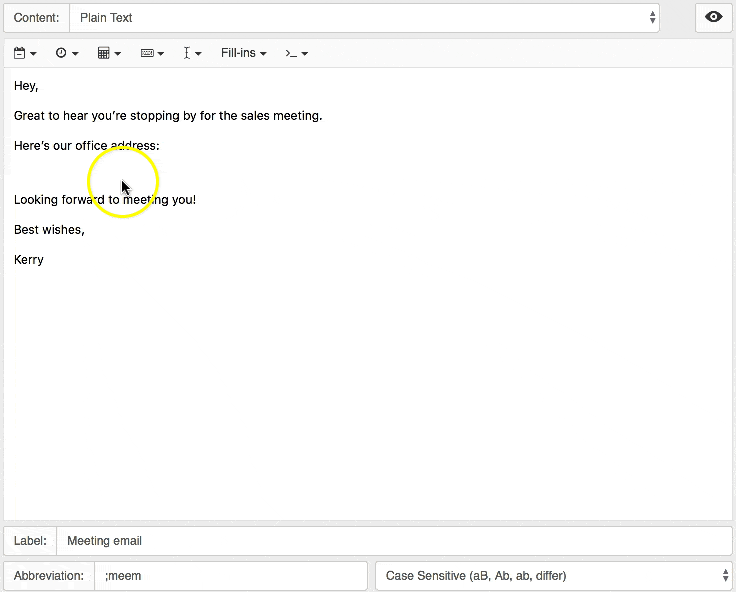Click the 'Content:' label
This screenshot has width=736, height=592.
[x=37, y=18]
